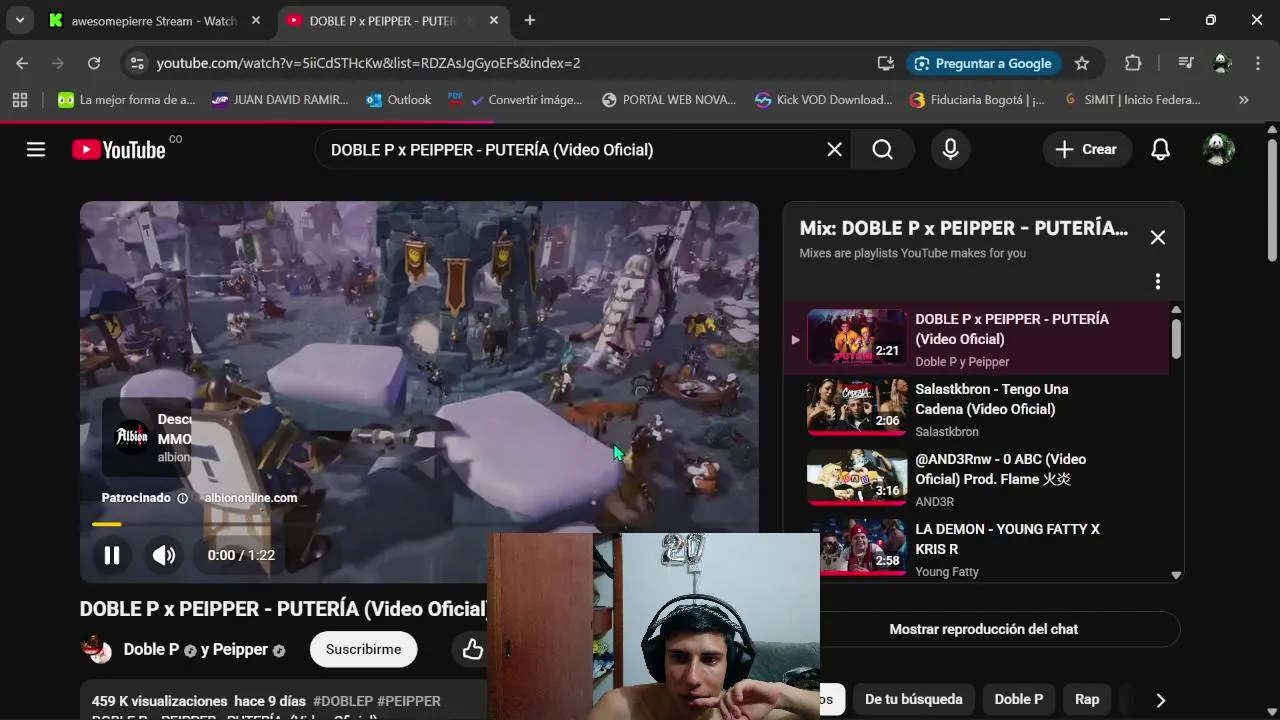Start voice search with microphone
This screenshot has width=1280, height=720.
(950, 149)
